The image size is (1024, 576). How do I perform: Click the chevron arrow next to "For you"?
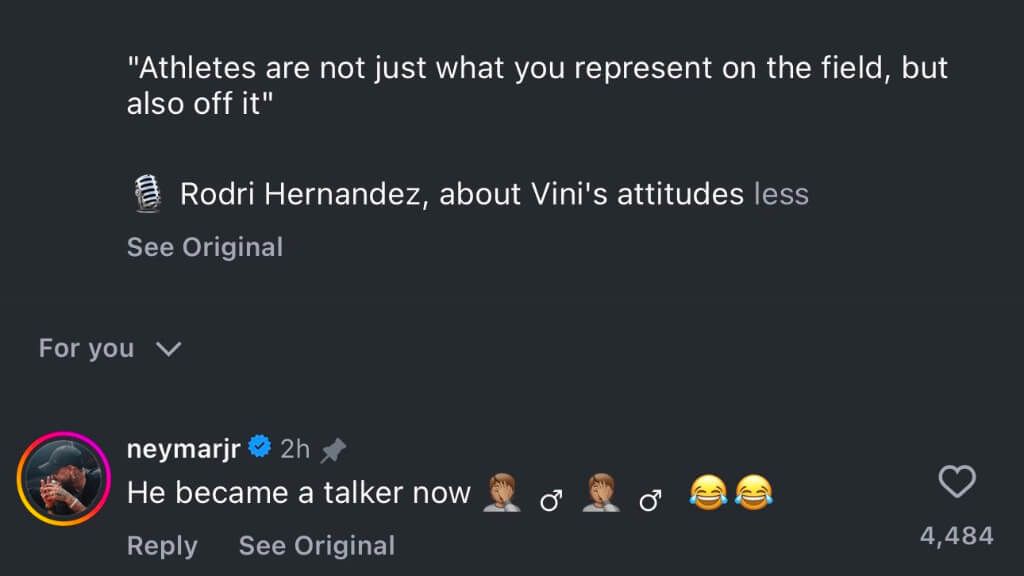pos(169,349)
